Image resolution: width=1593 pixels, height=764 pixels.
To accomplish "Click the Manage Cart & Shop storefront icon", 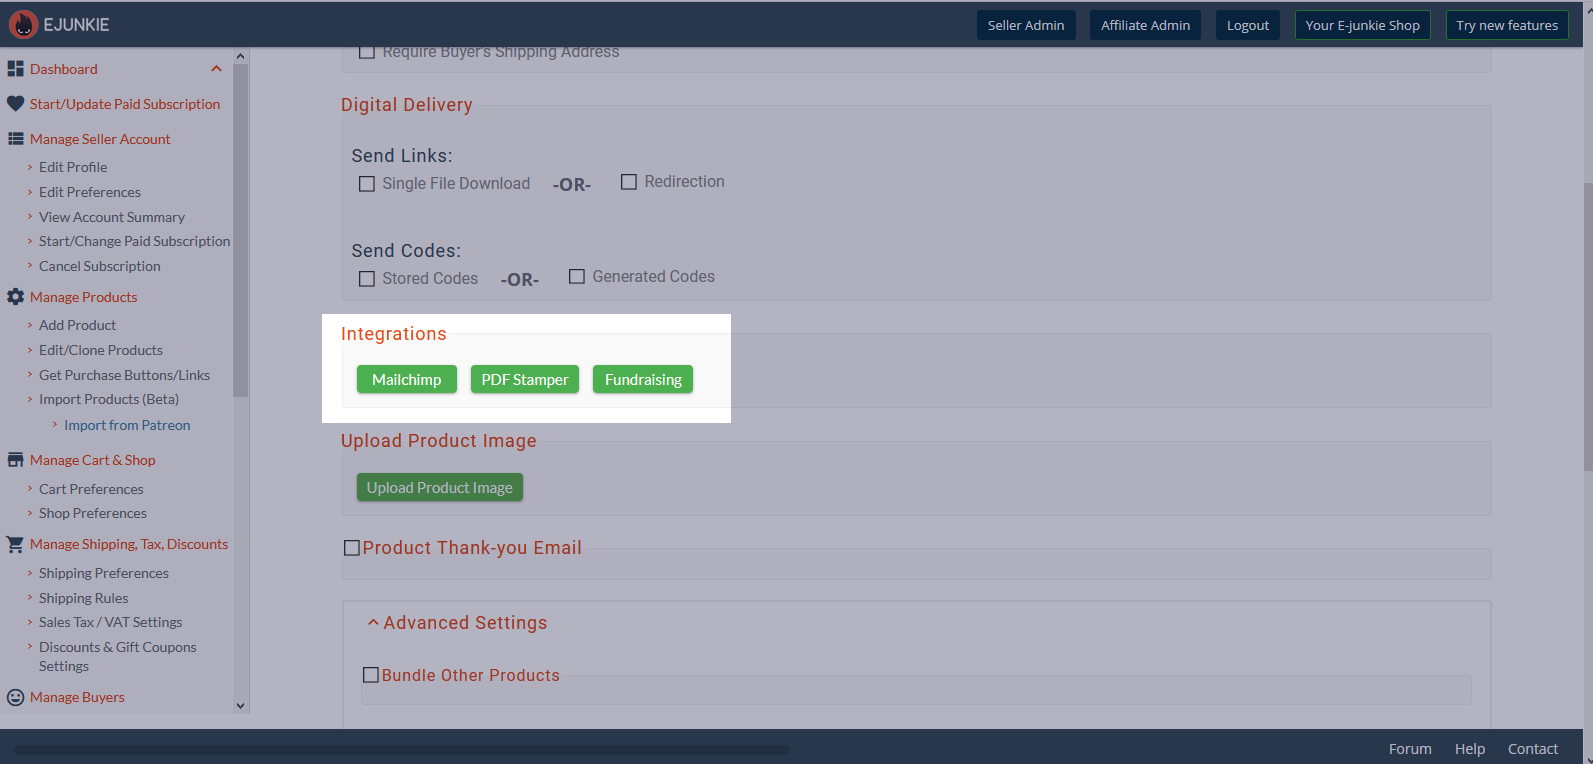I will (15, 460).
